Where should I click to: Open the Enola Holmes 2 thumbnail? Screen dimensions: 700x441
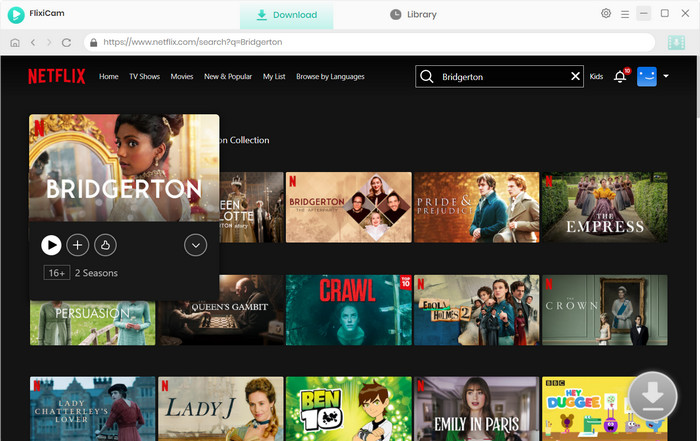[476, 310]
